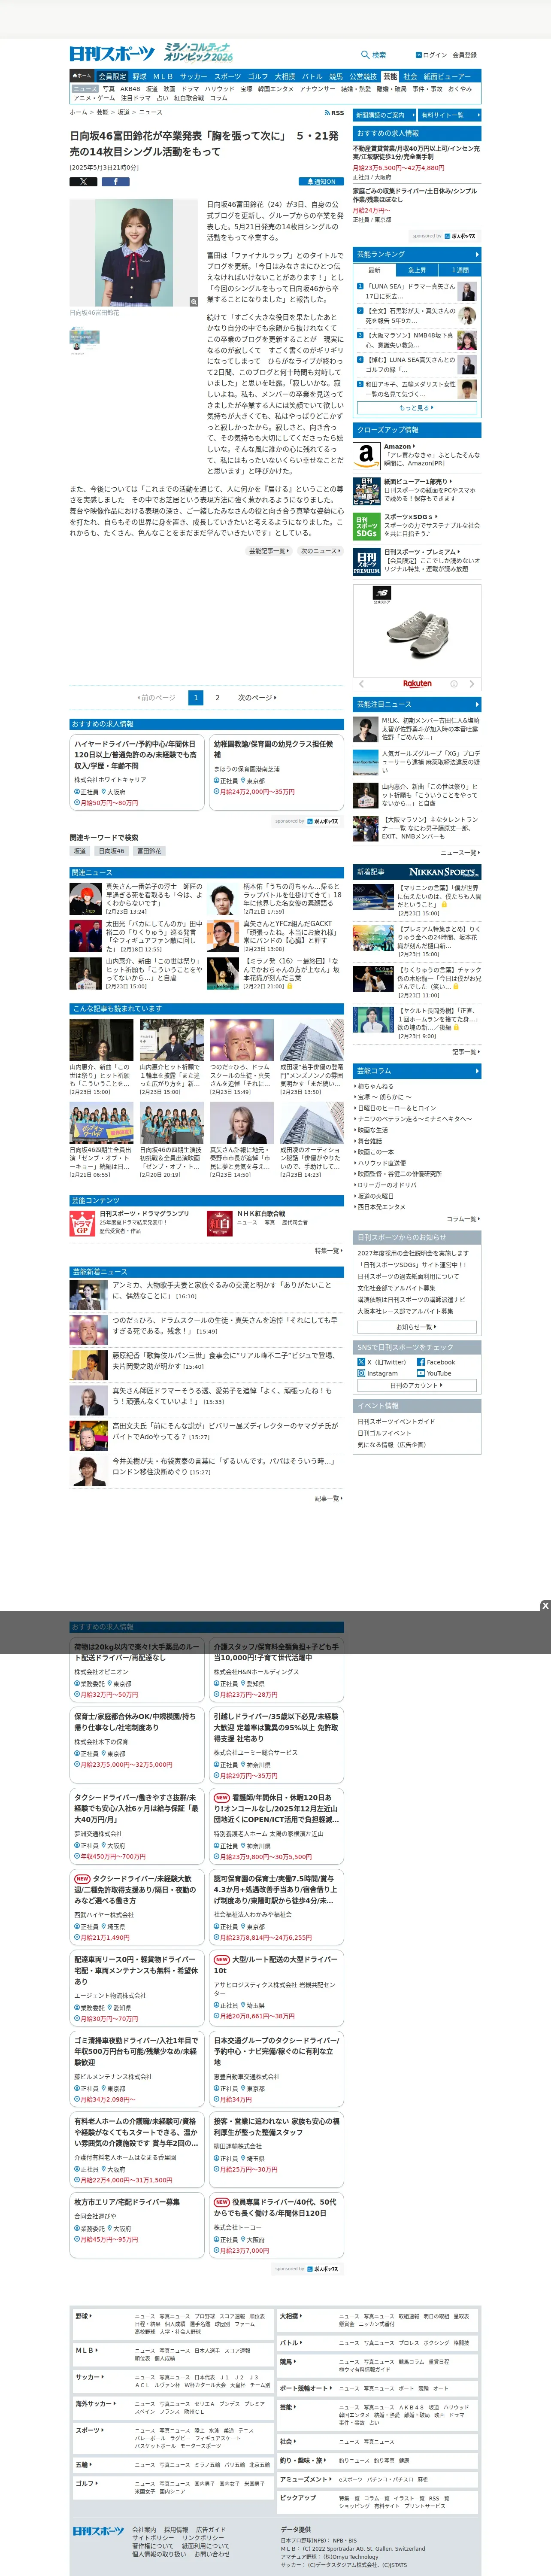The width and height of the screenshot is (551, 2576).
Task: Click the Facebook icon in SNS box
Action: tap(421, 1362)
